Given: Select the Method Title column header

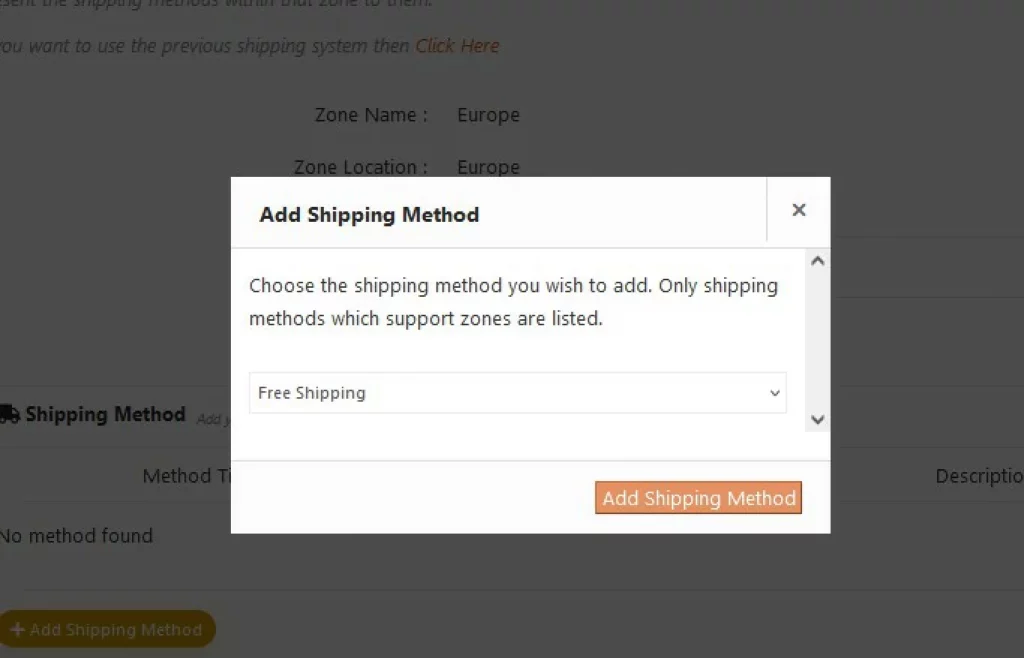Looking at the screenshot, I should click(x=187, y=476).
